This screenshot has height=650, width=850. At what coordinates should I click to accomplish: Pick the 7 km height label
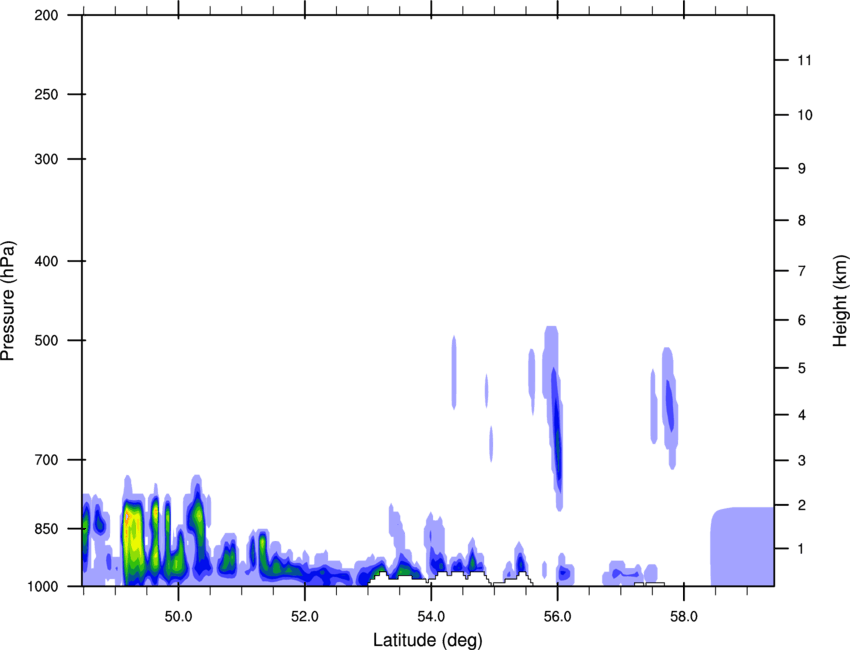click(802, 271)
